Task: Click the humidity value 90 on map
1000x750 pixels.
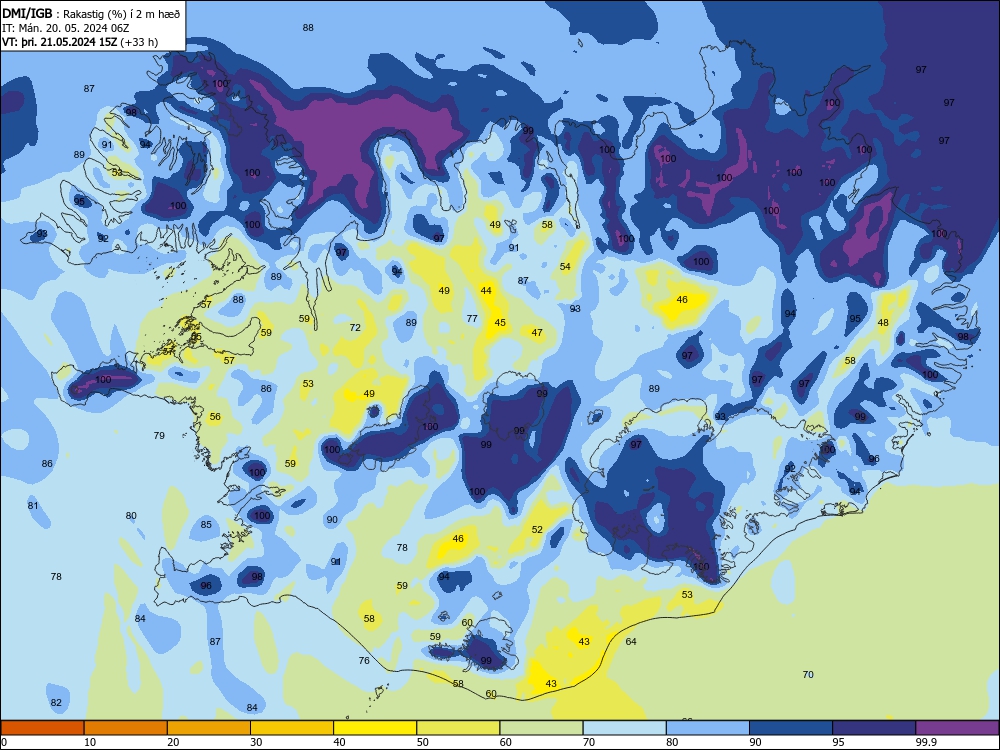Action: coord(332,520)
